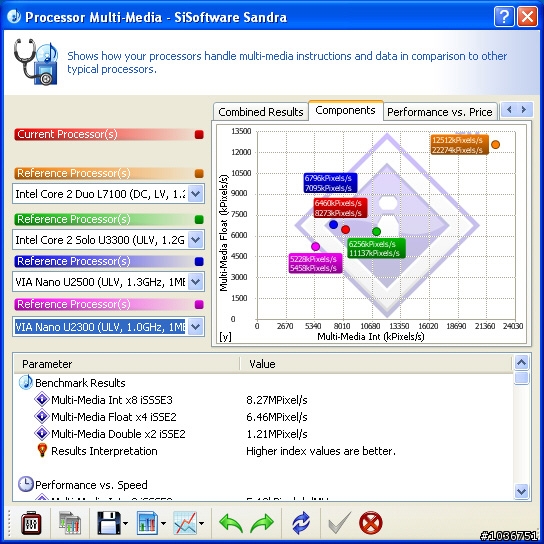Click 'Higher index values are better.' text

(321, 451)
